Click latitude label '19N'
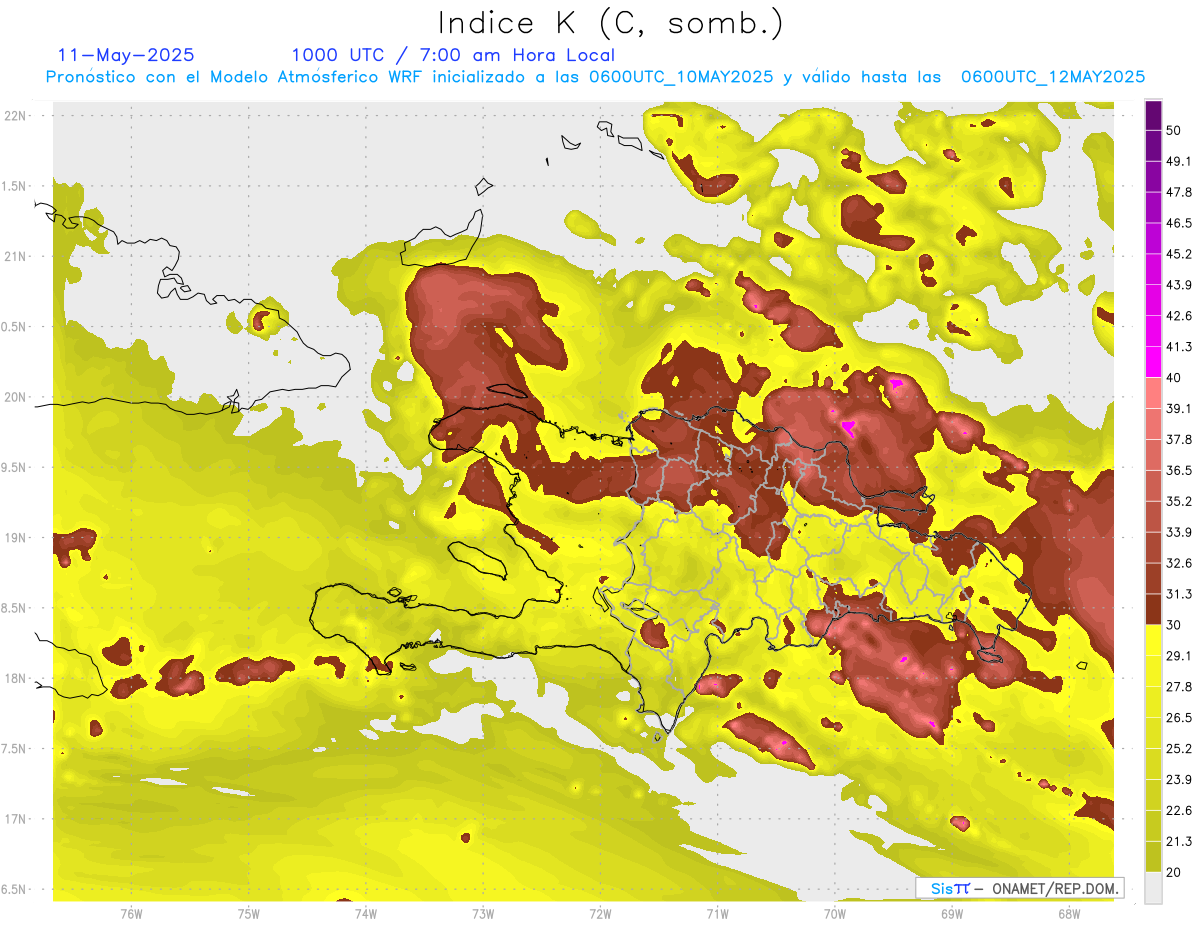Image resolution: width=1200 pixels, height=927 pixels. (17, 538)
